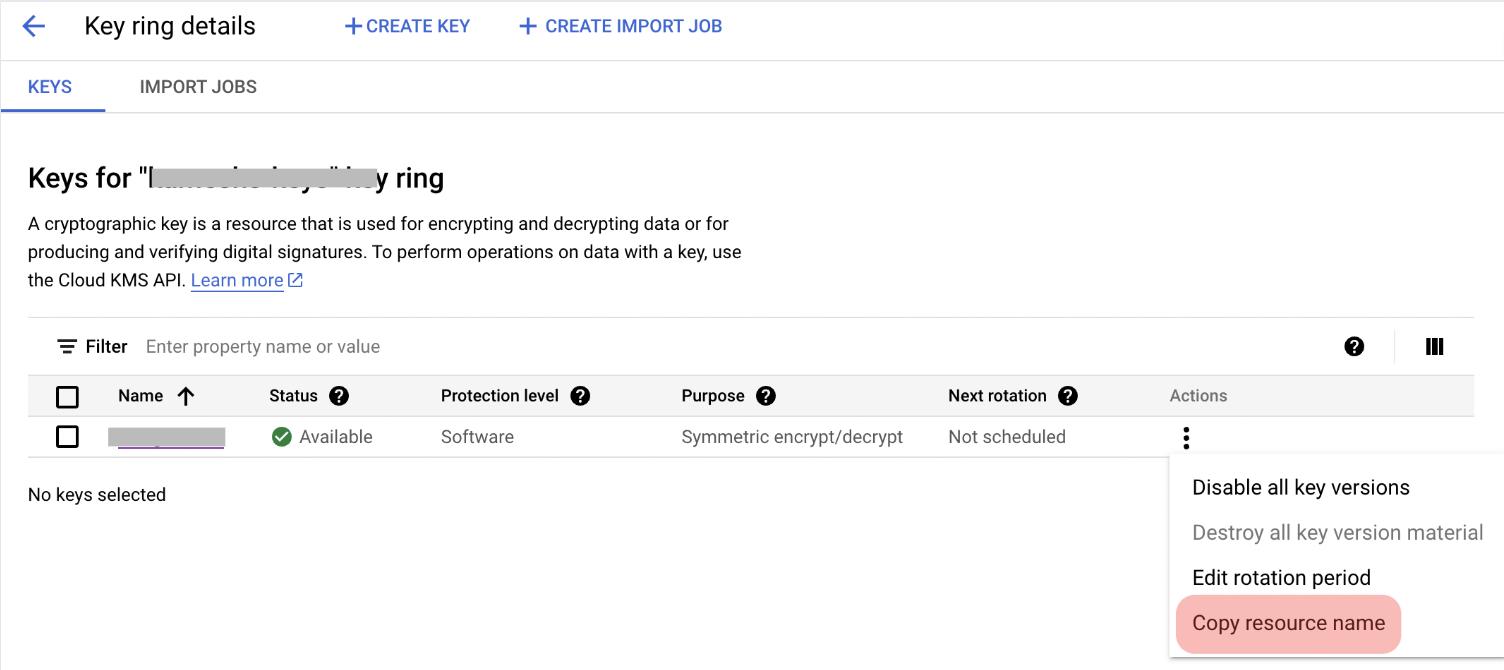The width and height of the screenshot is (1504, 670).
Task: Select Copy resource name from the menu
Action: click(x=1288, y=623)
